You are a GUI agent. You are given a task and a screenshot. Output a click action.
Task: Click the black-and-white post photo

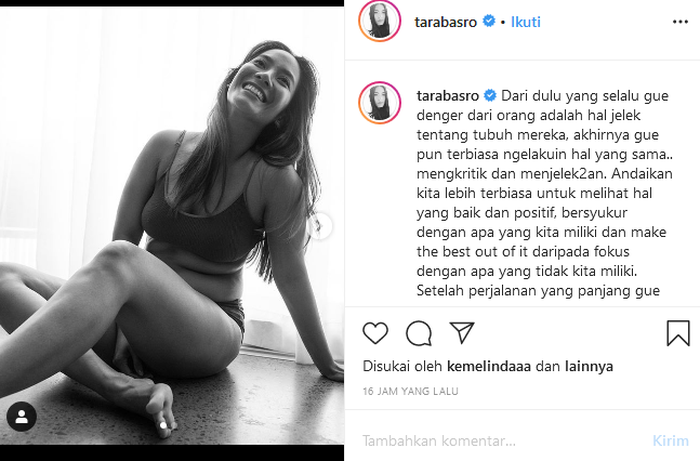click(172, 225)
